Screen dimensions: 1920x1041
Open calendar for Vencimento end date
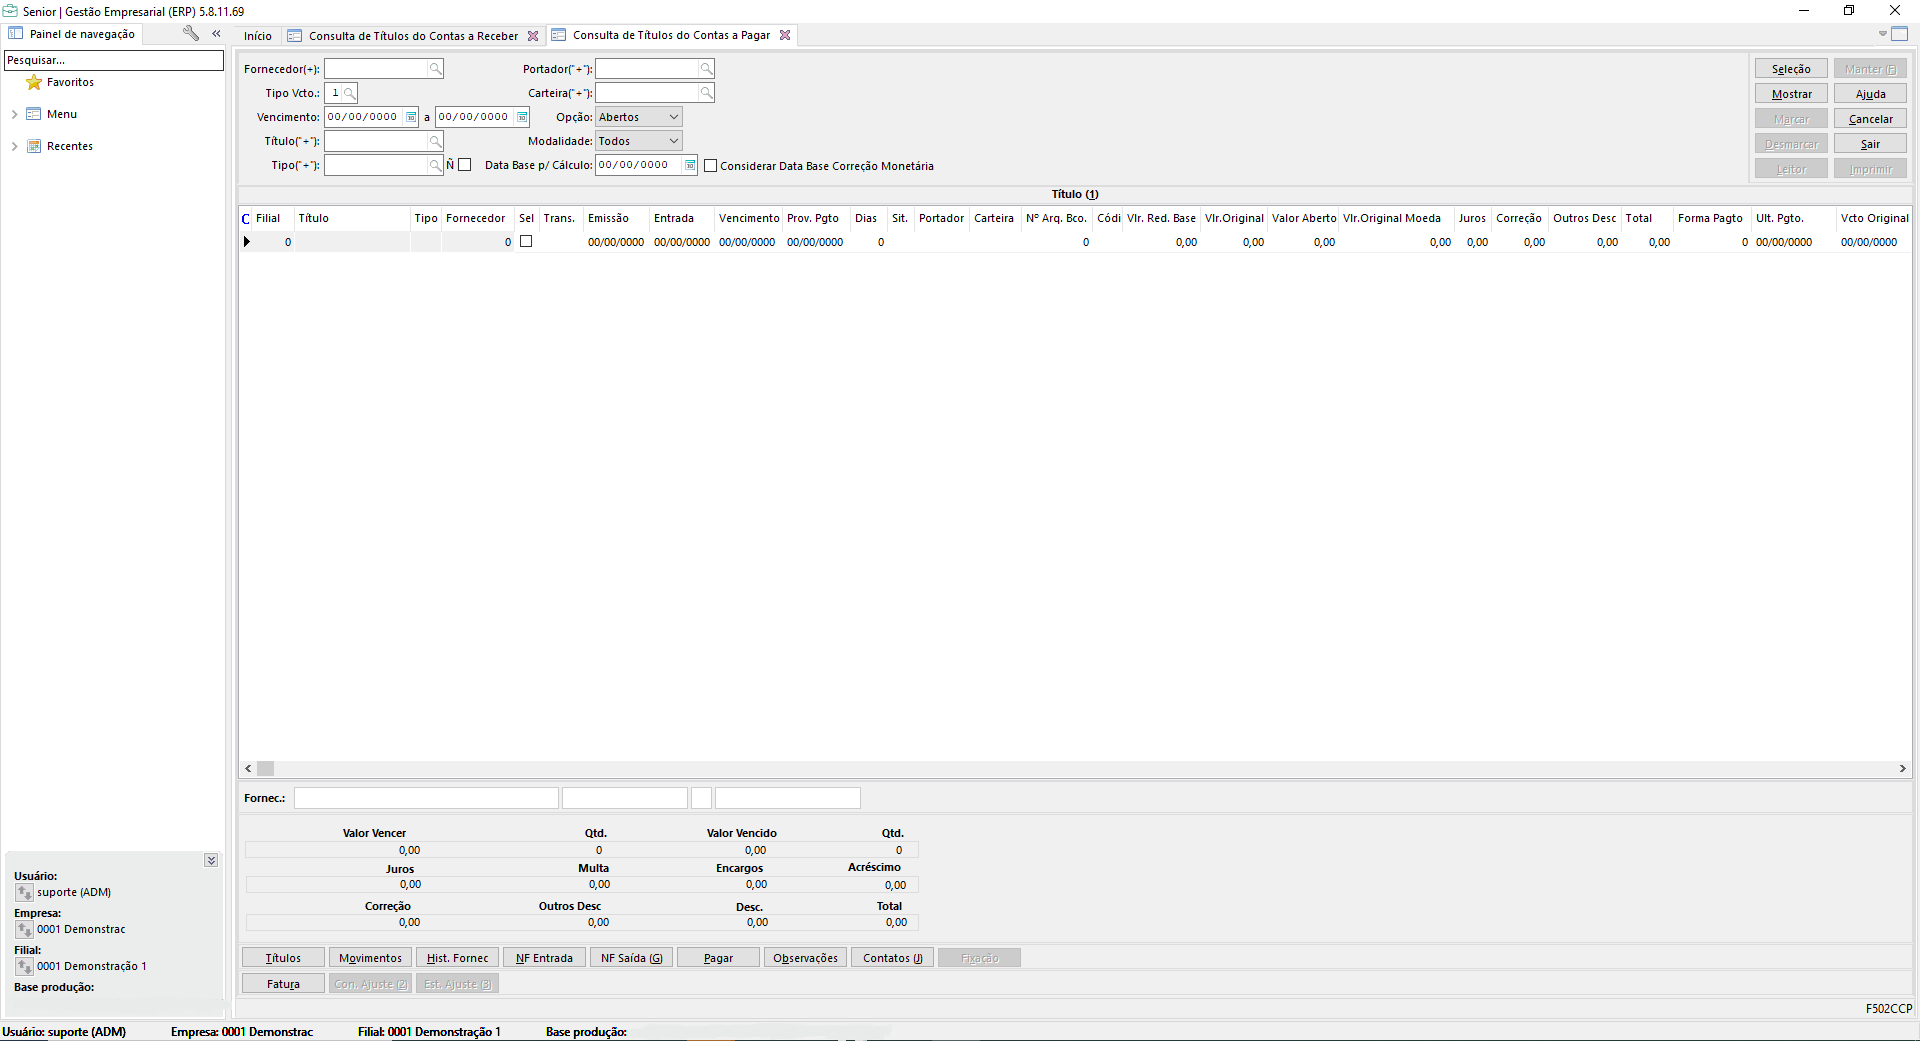point(522,117)
